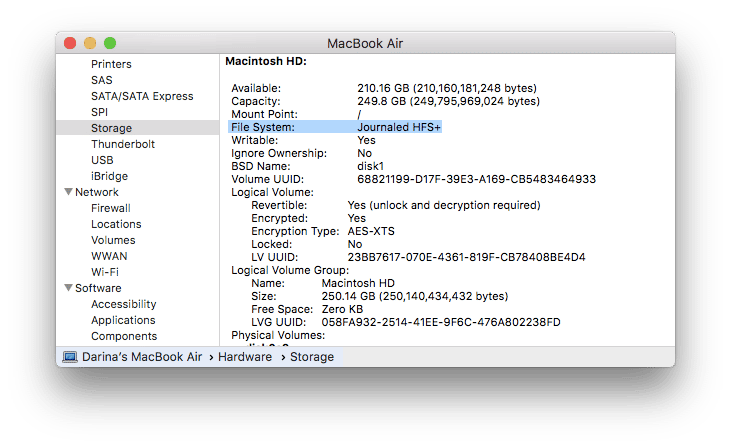Screen dimensions: 731x447
Task: Click the Logical Volume label
Action: point(272,193)
